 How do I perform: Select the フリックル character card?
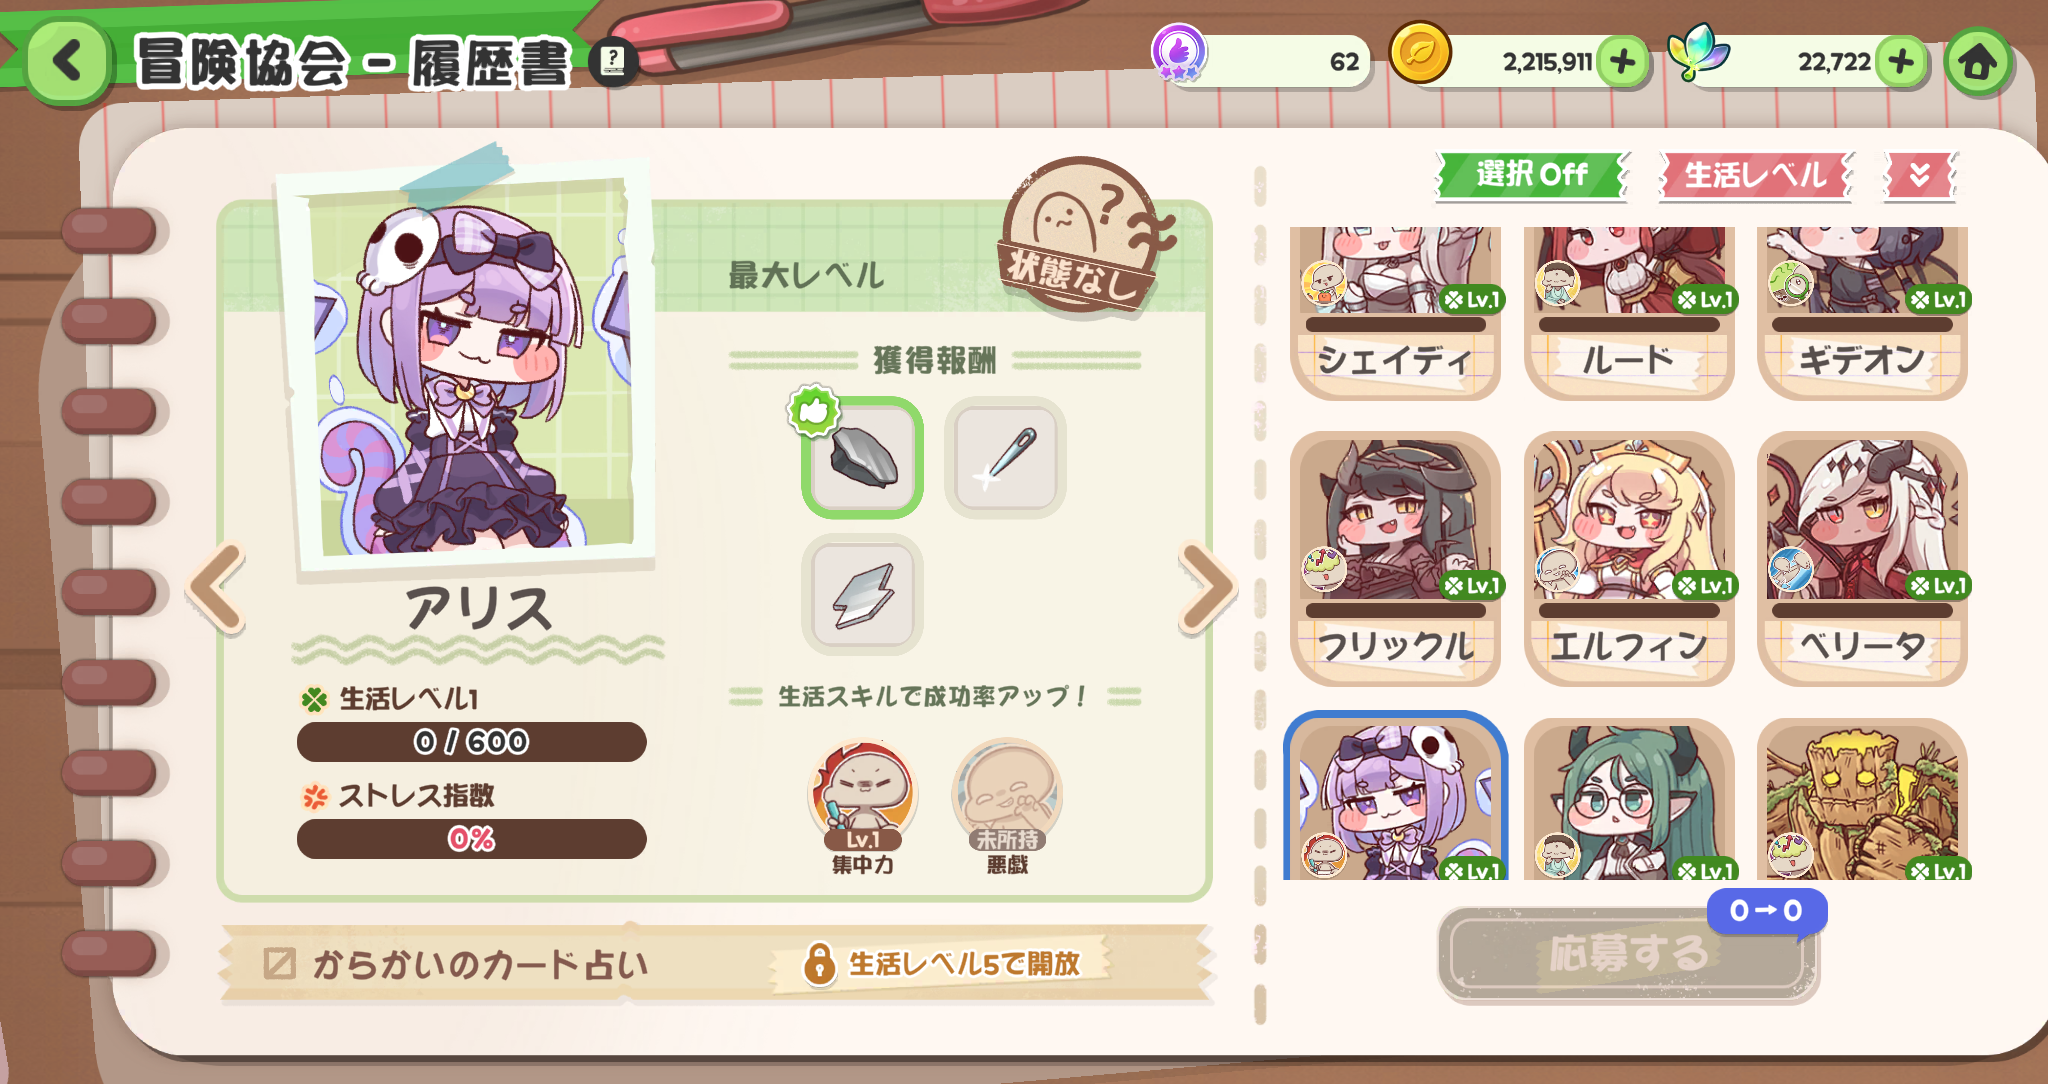click(1395, 558)
